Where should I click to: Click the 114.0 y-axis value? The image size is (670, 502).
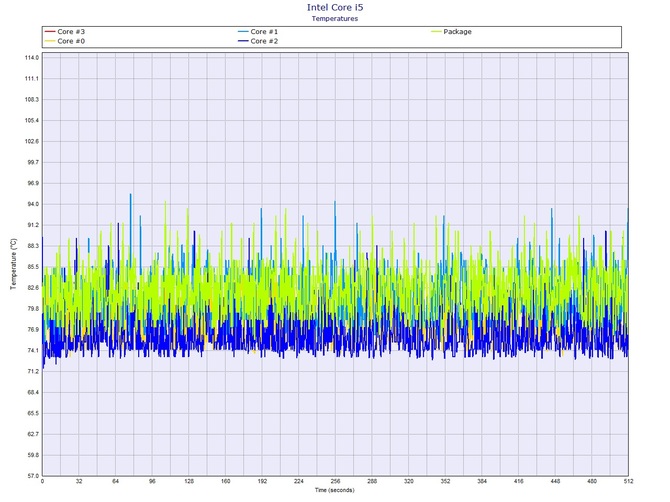(33, 58)
